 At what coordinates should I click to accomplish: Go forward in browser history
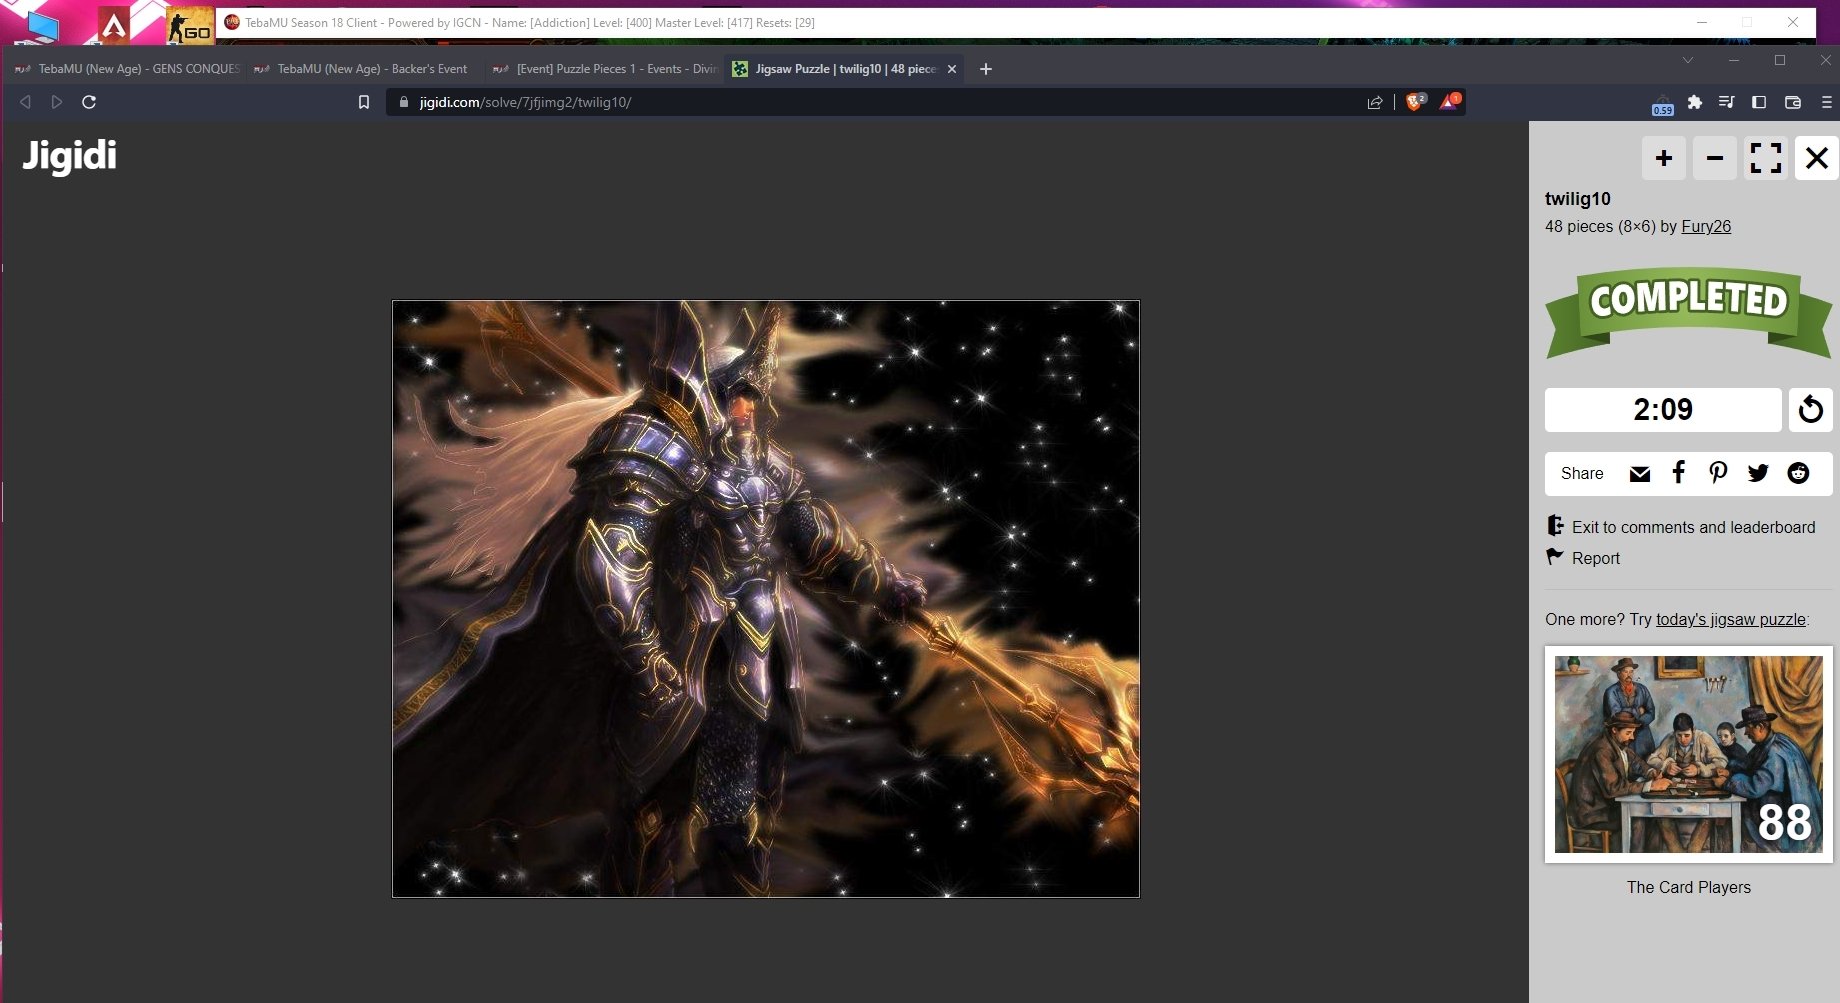click(57, 102)
